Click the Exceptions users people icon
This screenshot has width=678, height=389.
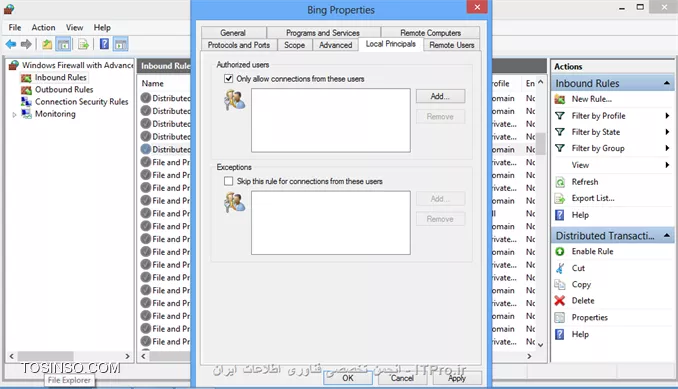pos(235,202)
